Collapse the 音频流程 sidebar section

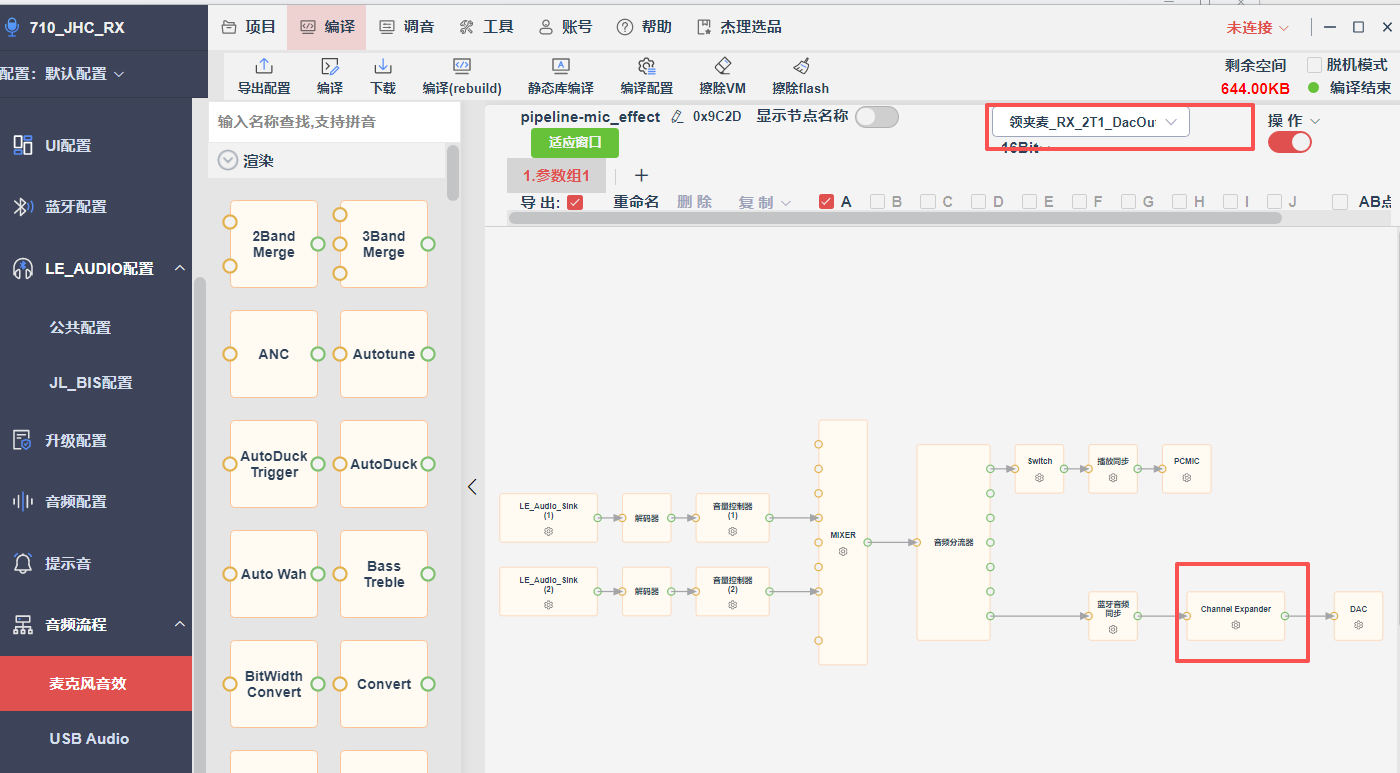click(180, 624)
